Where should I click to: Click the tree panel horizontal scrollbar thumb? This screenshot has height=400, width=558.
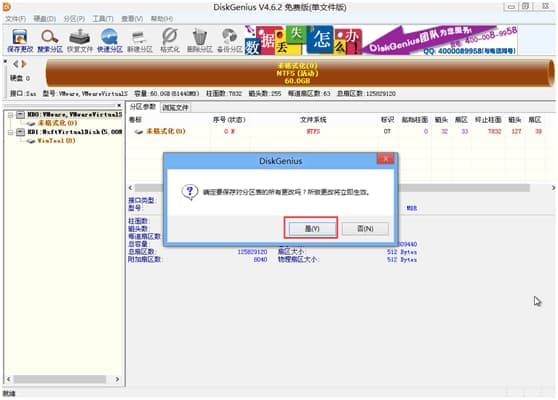(59, 379)
